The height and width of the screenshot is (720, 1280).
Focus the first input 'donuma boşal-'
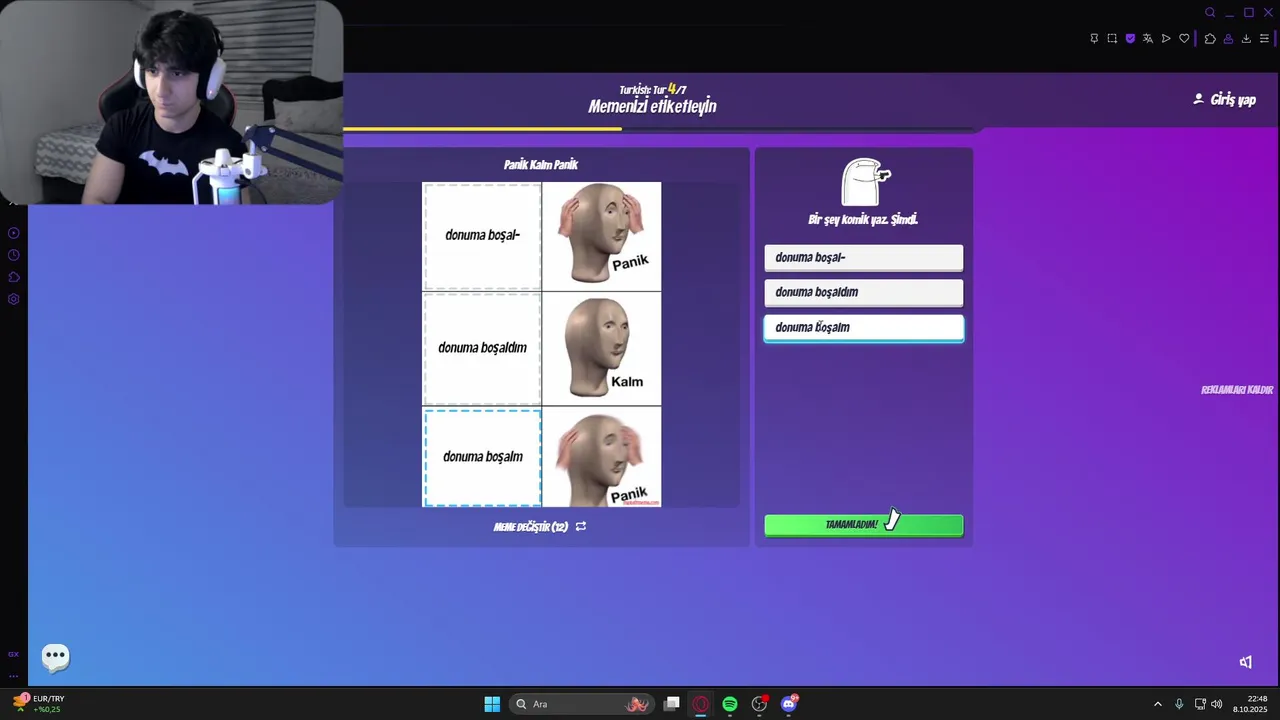pos(864,258)
